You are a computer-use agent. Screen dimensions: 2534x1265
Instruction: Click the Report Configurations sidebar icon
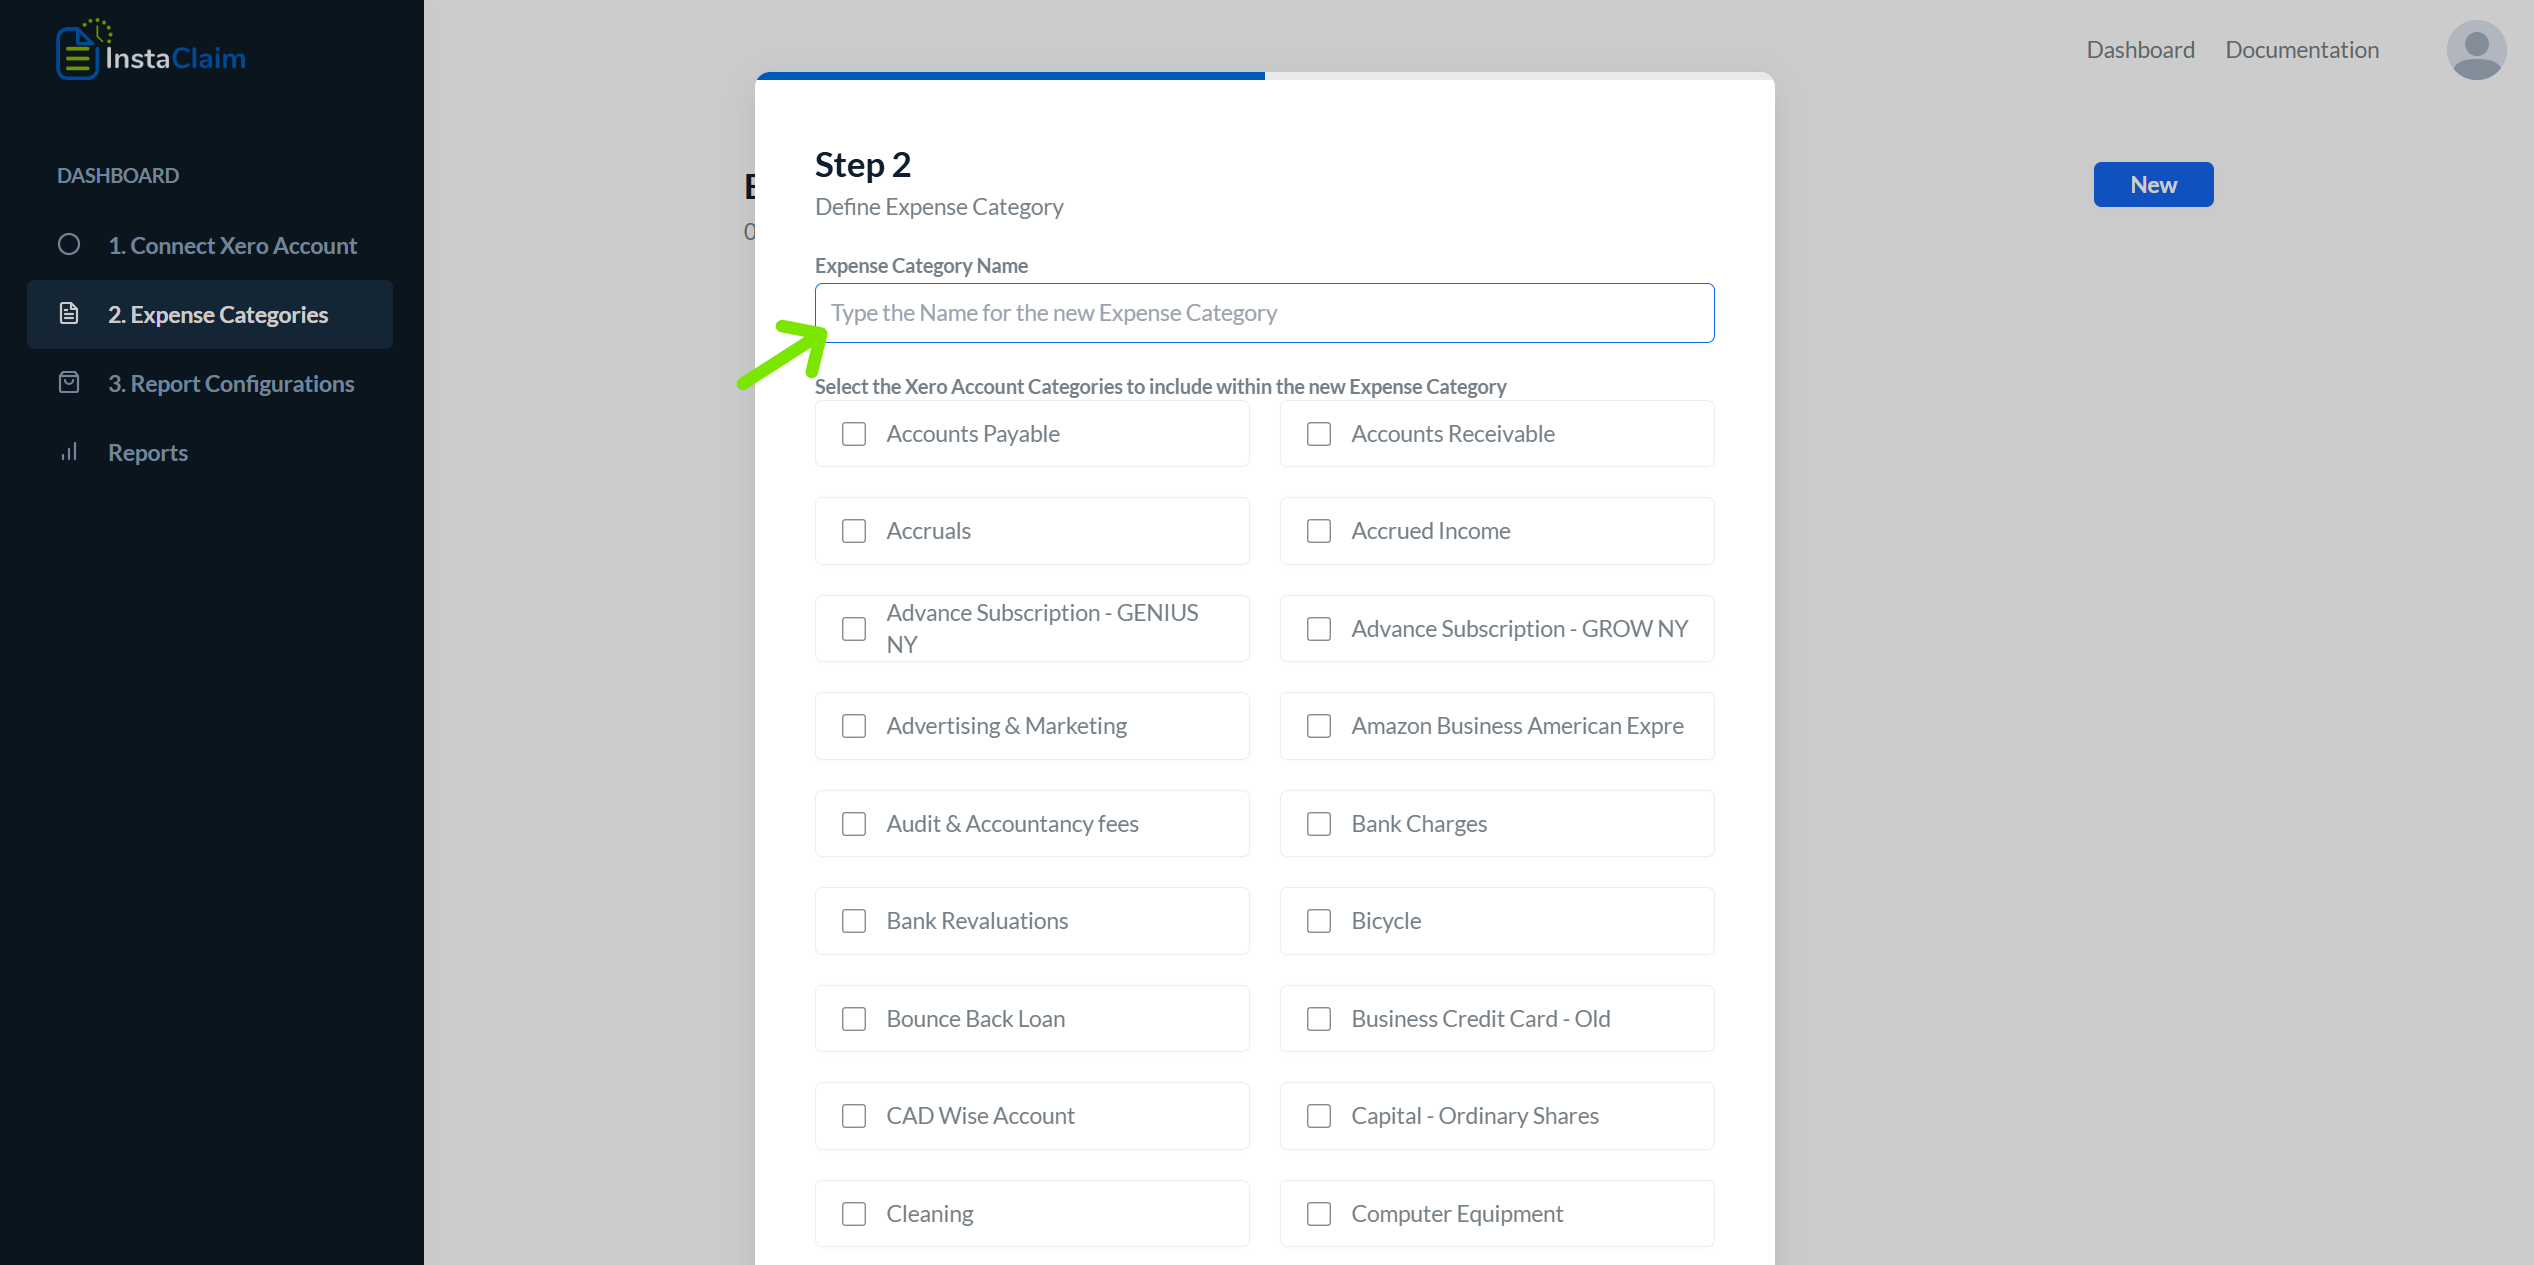(x=69, y=382)
